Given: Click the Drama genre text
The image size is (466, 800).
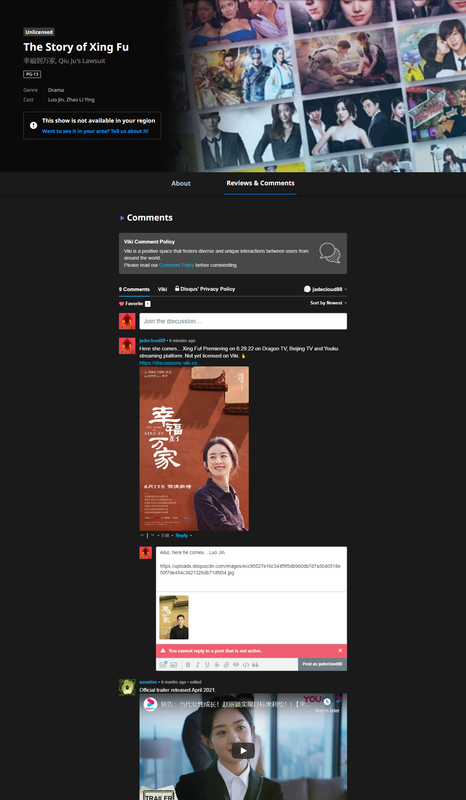Looking at the screenshot, I should click(56, 90).
